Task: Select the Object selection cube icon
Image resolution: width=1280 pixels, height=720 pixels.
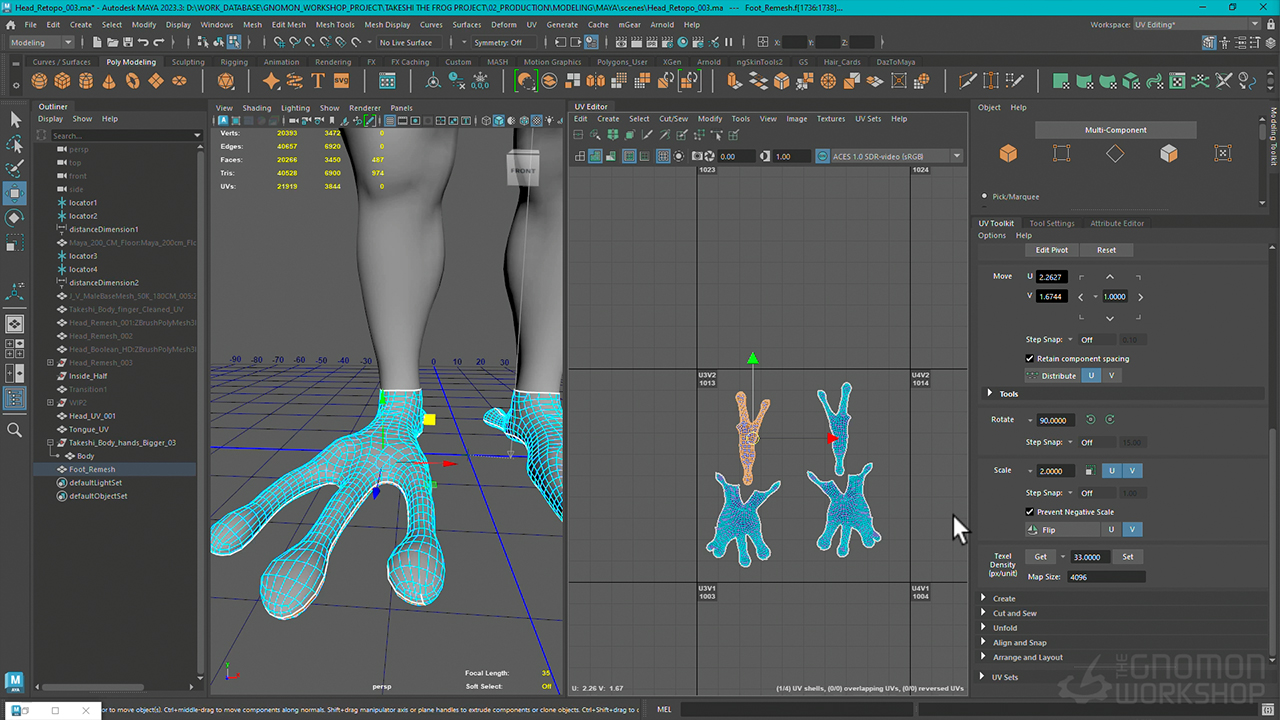Action: tap(1008, 153)
